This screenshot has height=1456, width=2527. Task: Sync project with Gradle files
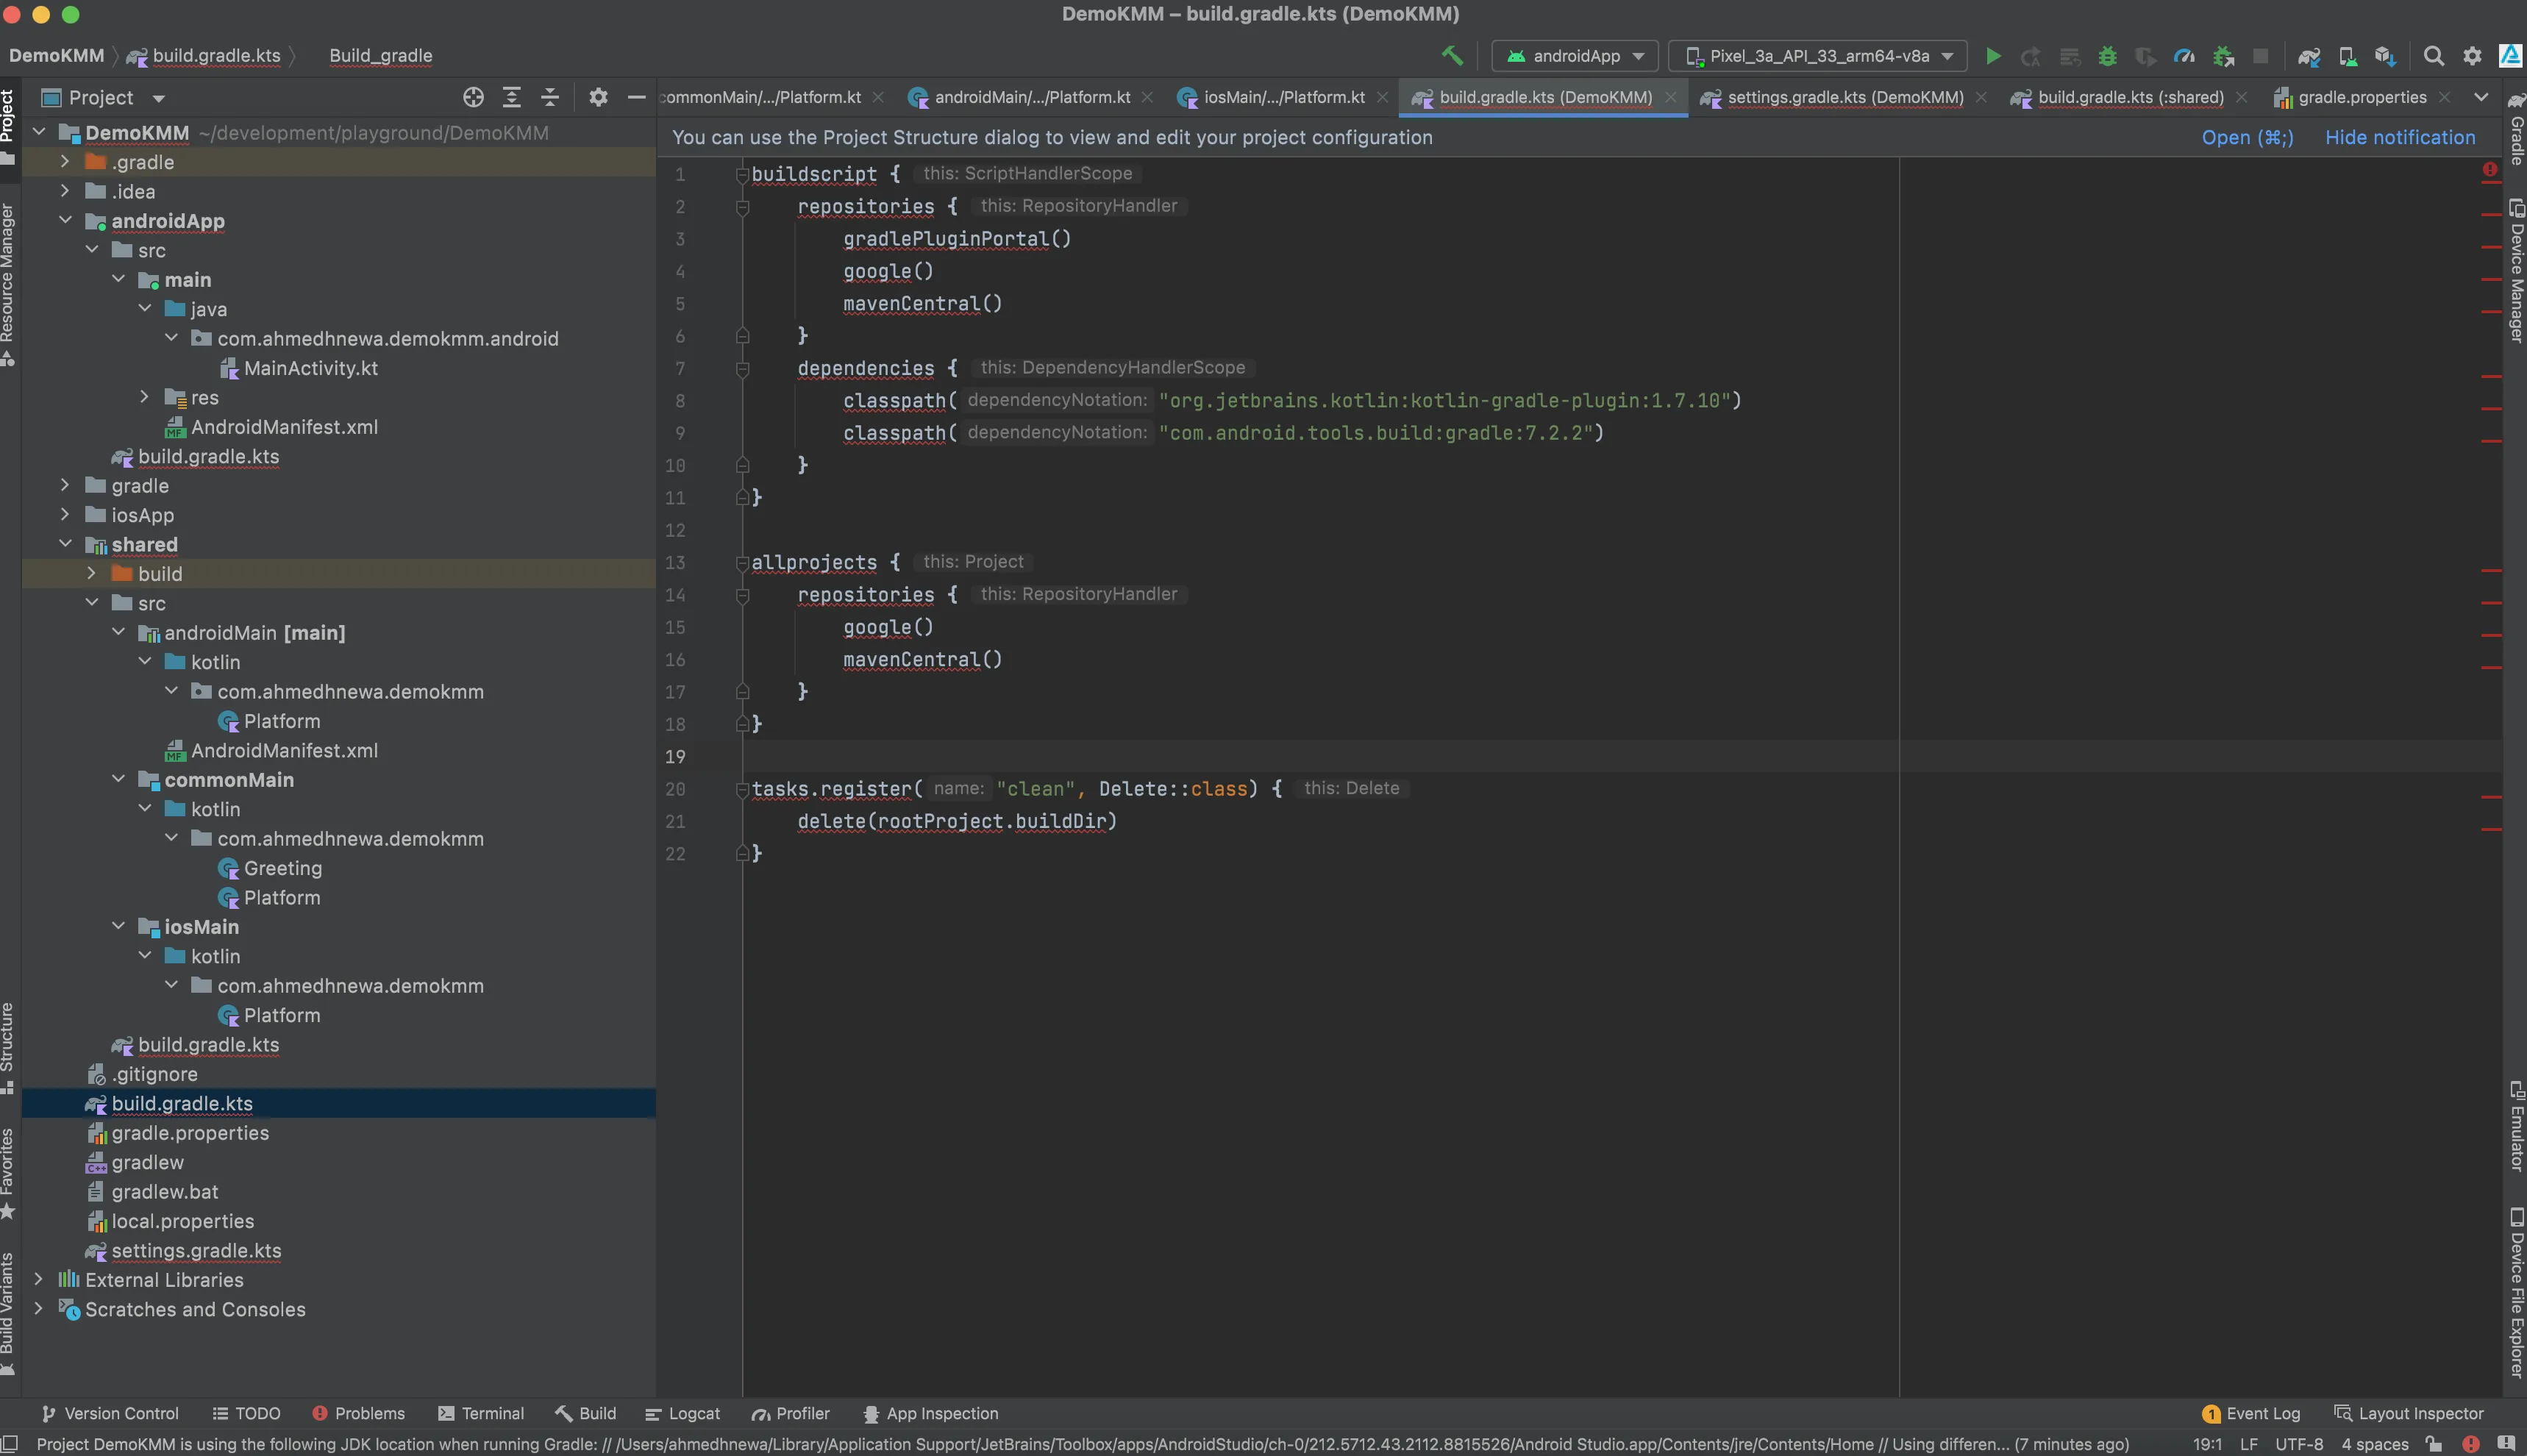(2308, 56)
